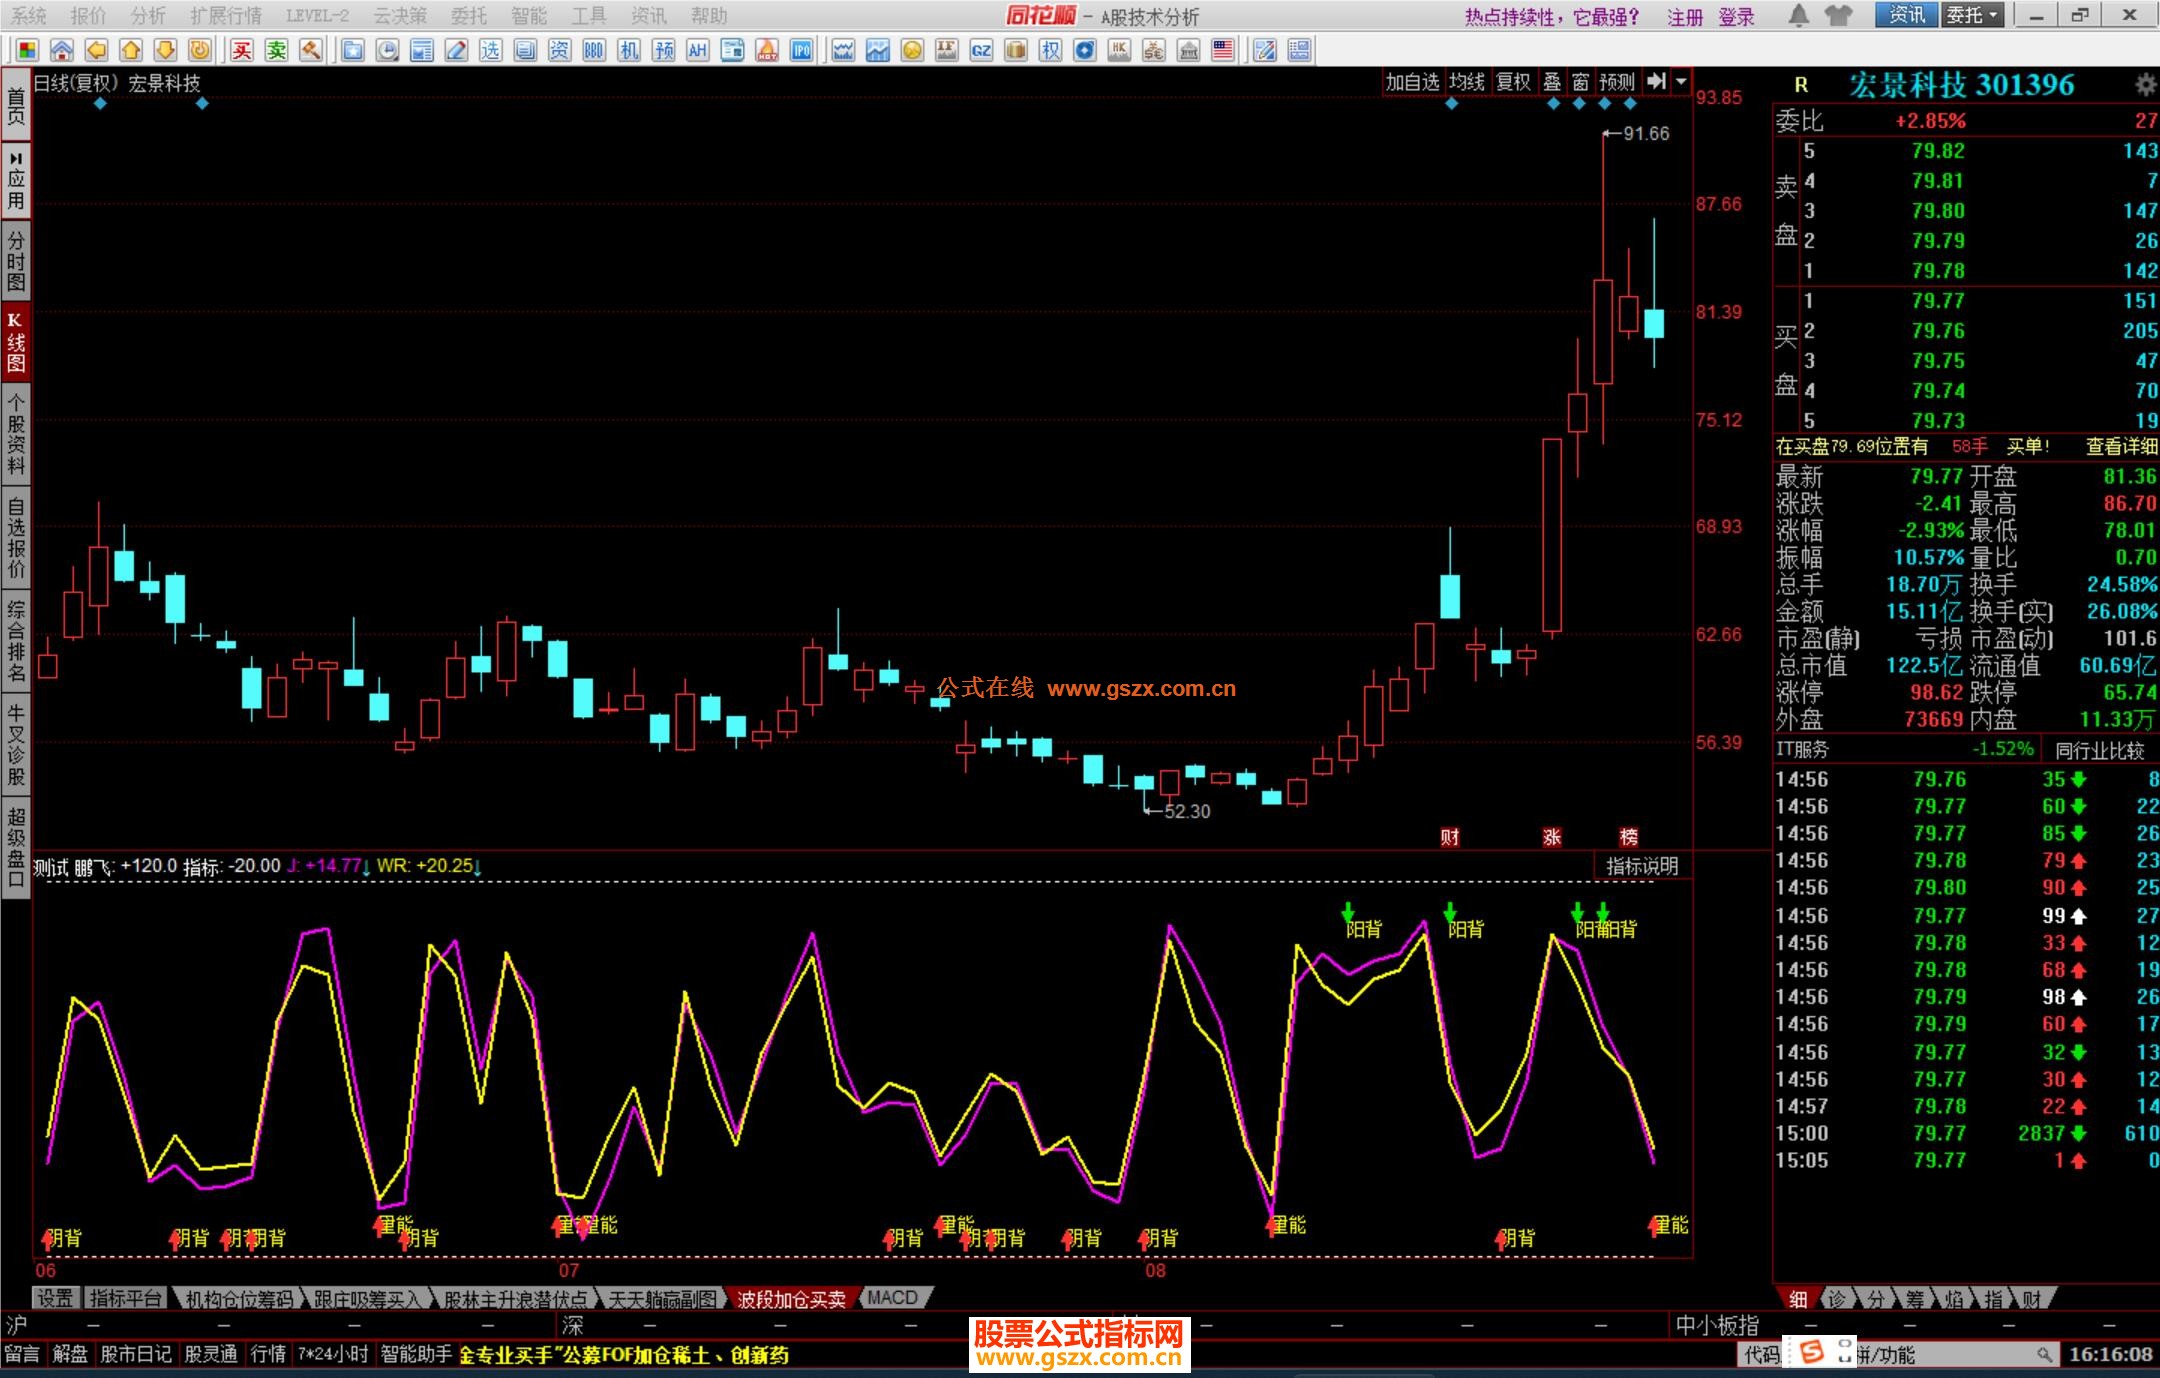Click the green 卖 (sell) toolbar icon

[277, 51]
